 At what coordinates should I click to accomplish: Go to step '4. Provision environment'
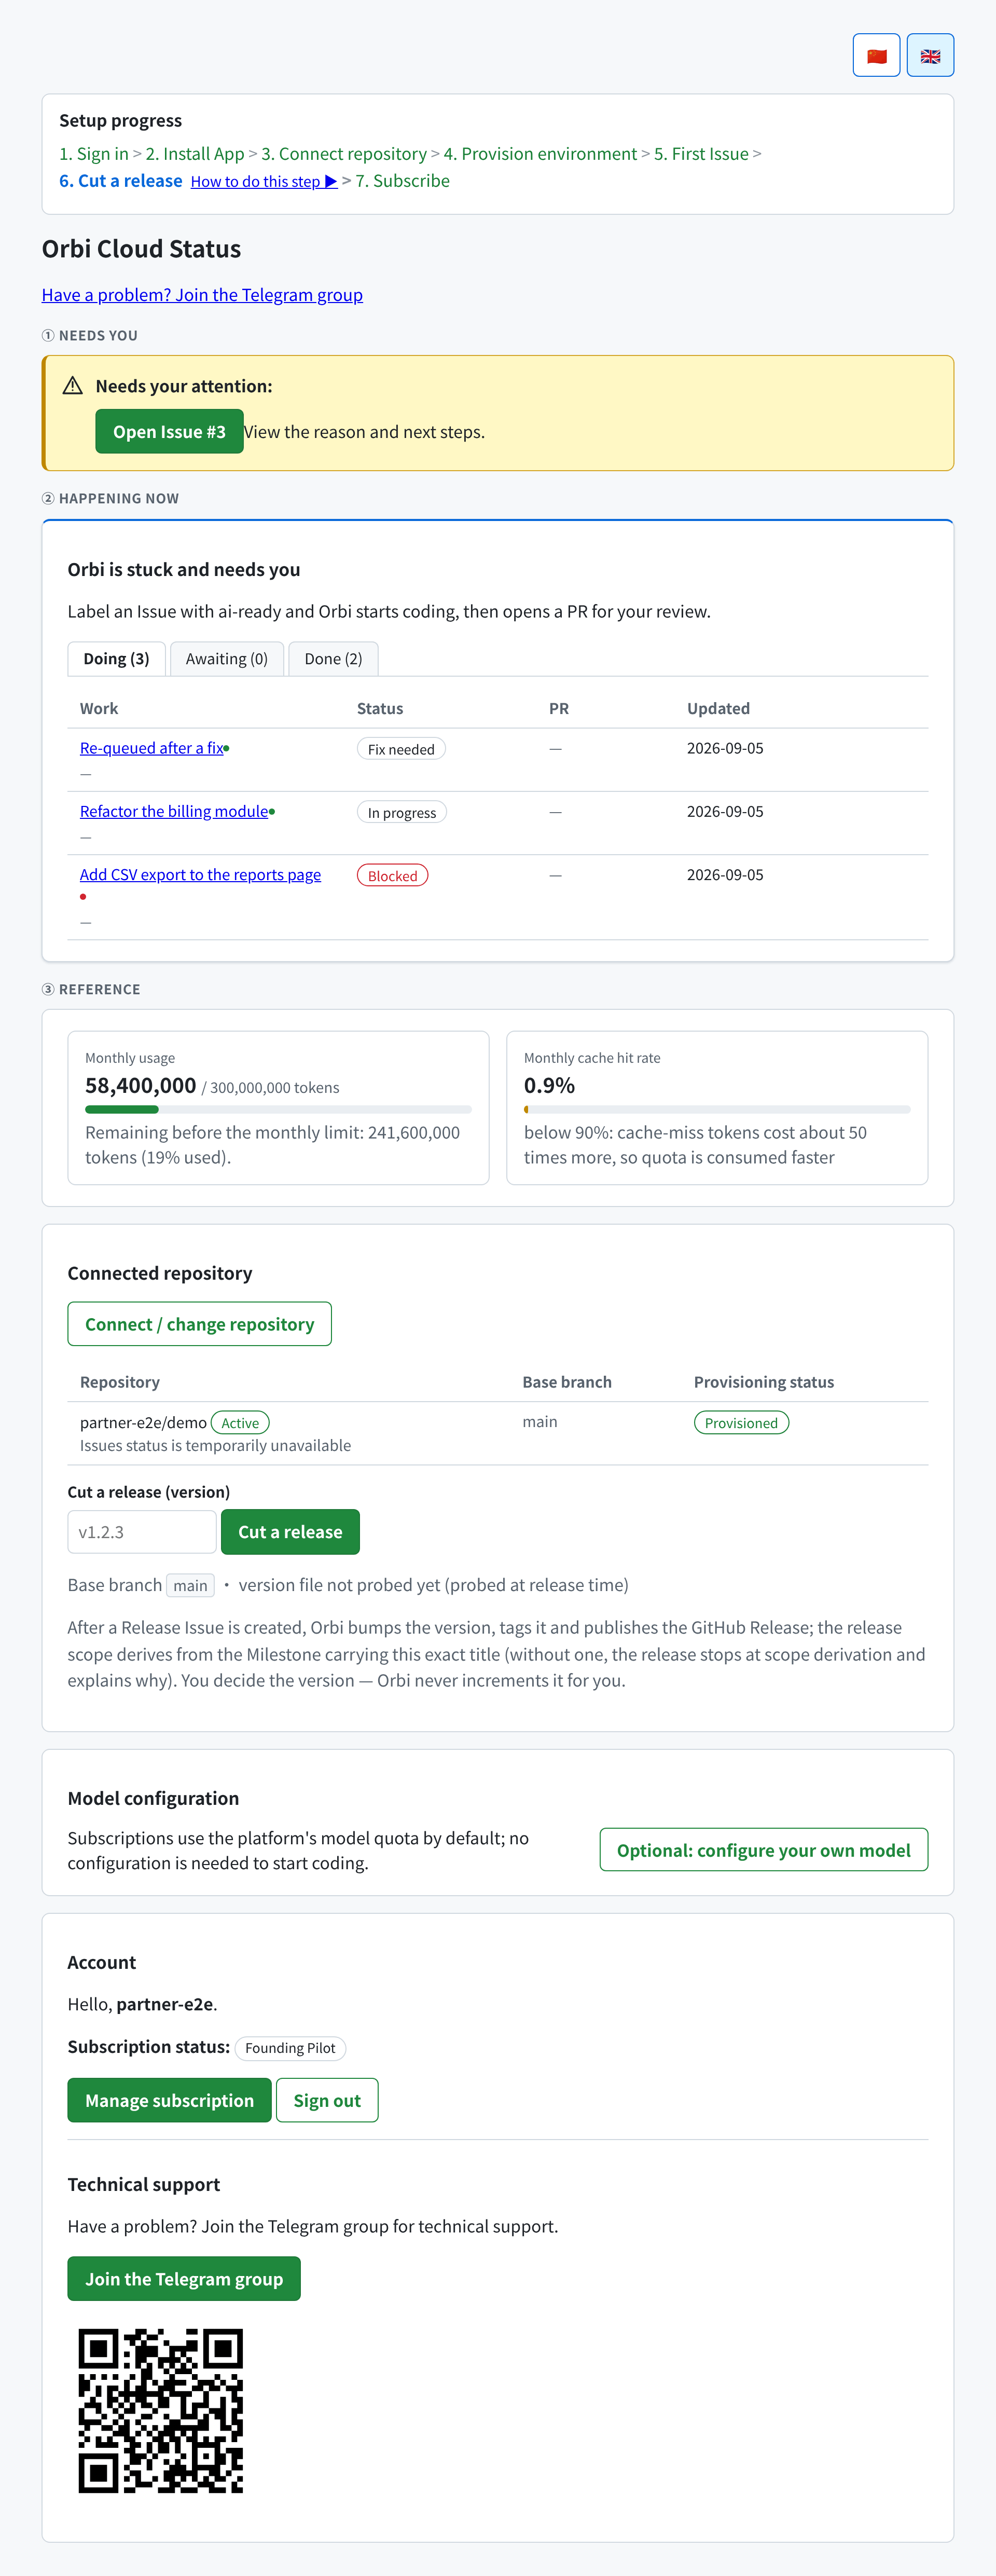tap(540, 154)
